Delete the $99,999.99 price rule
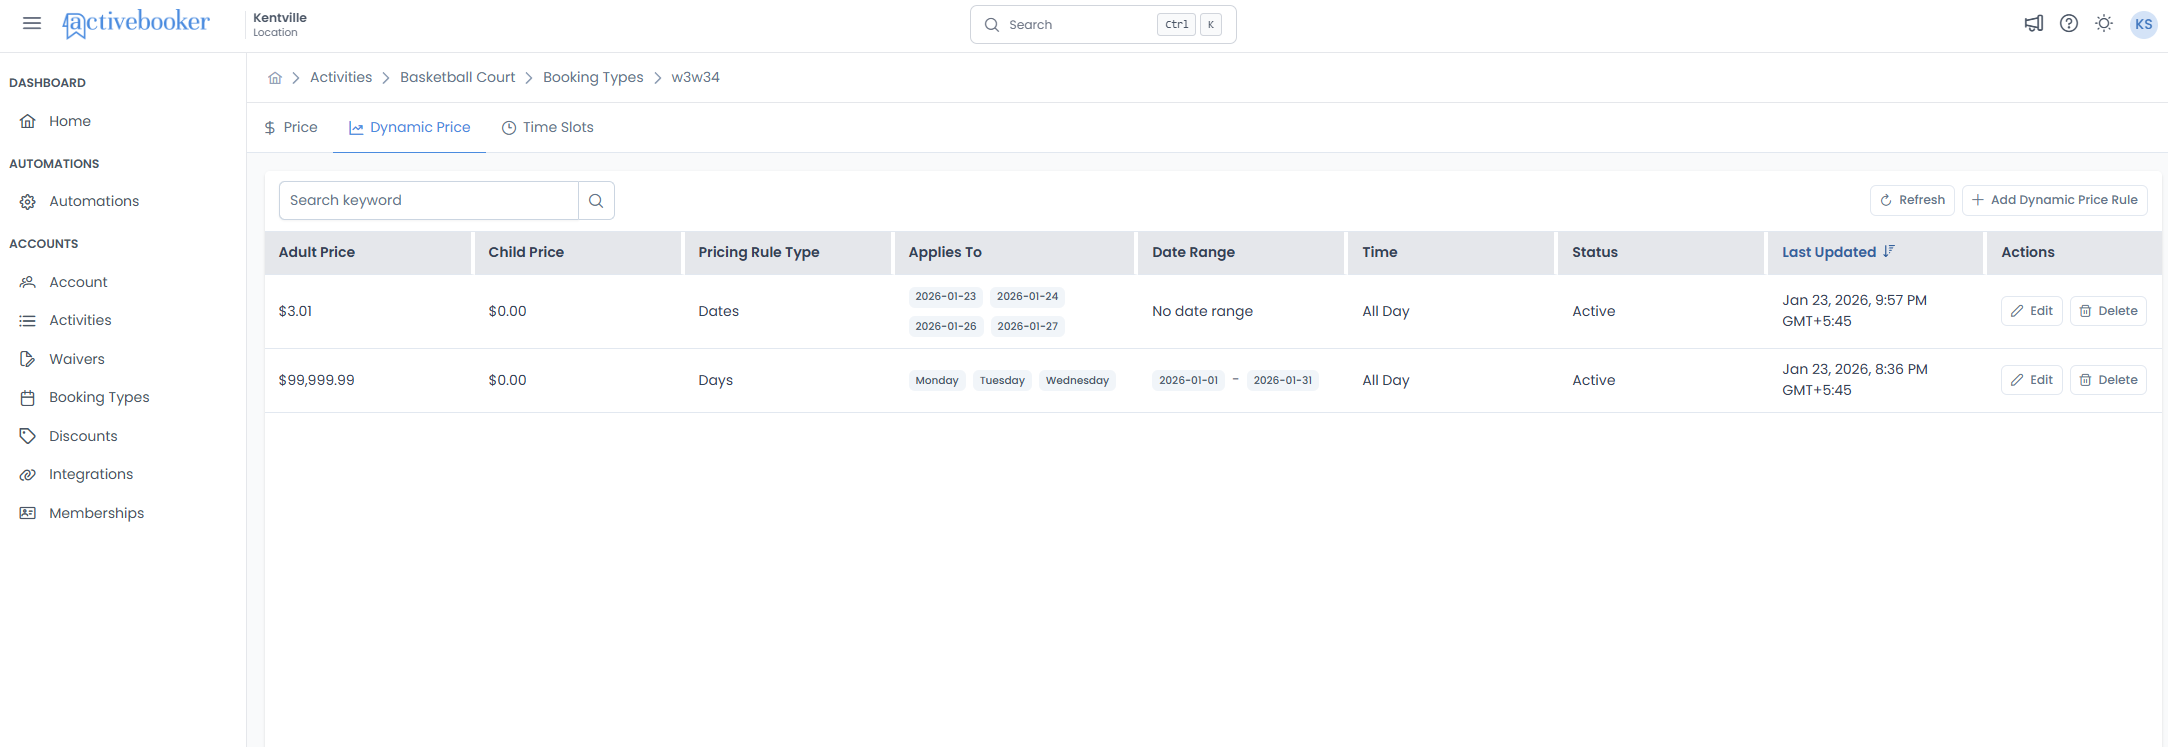This screenshot has width=2168, height=747. tap(2108, 380)
